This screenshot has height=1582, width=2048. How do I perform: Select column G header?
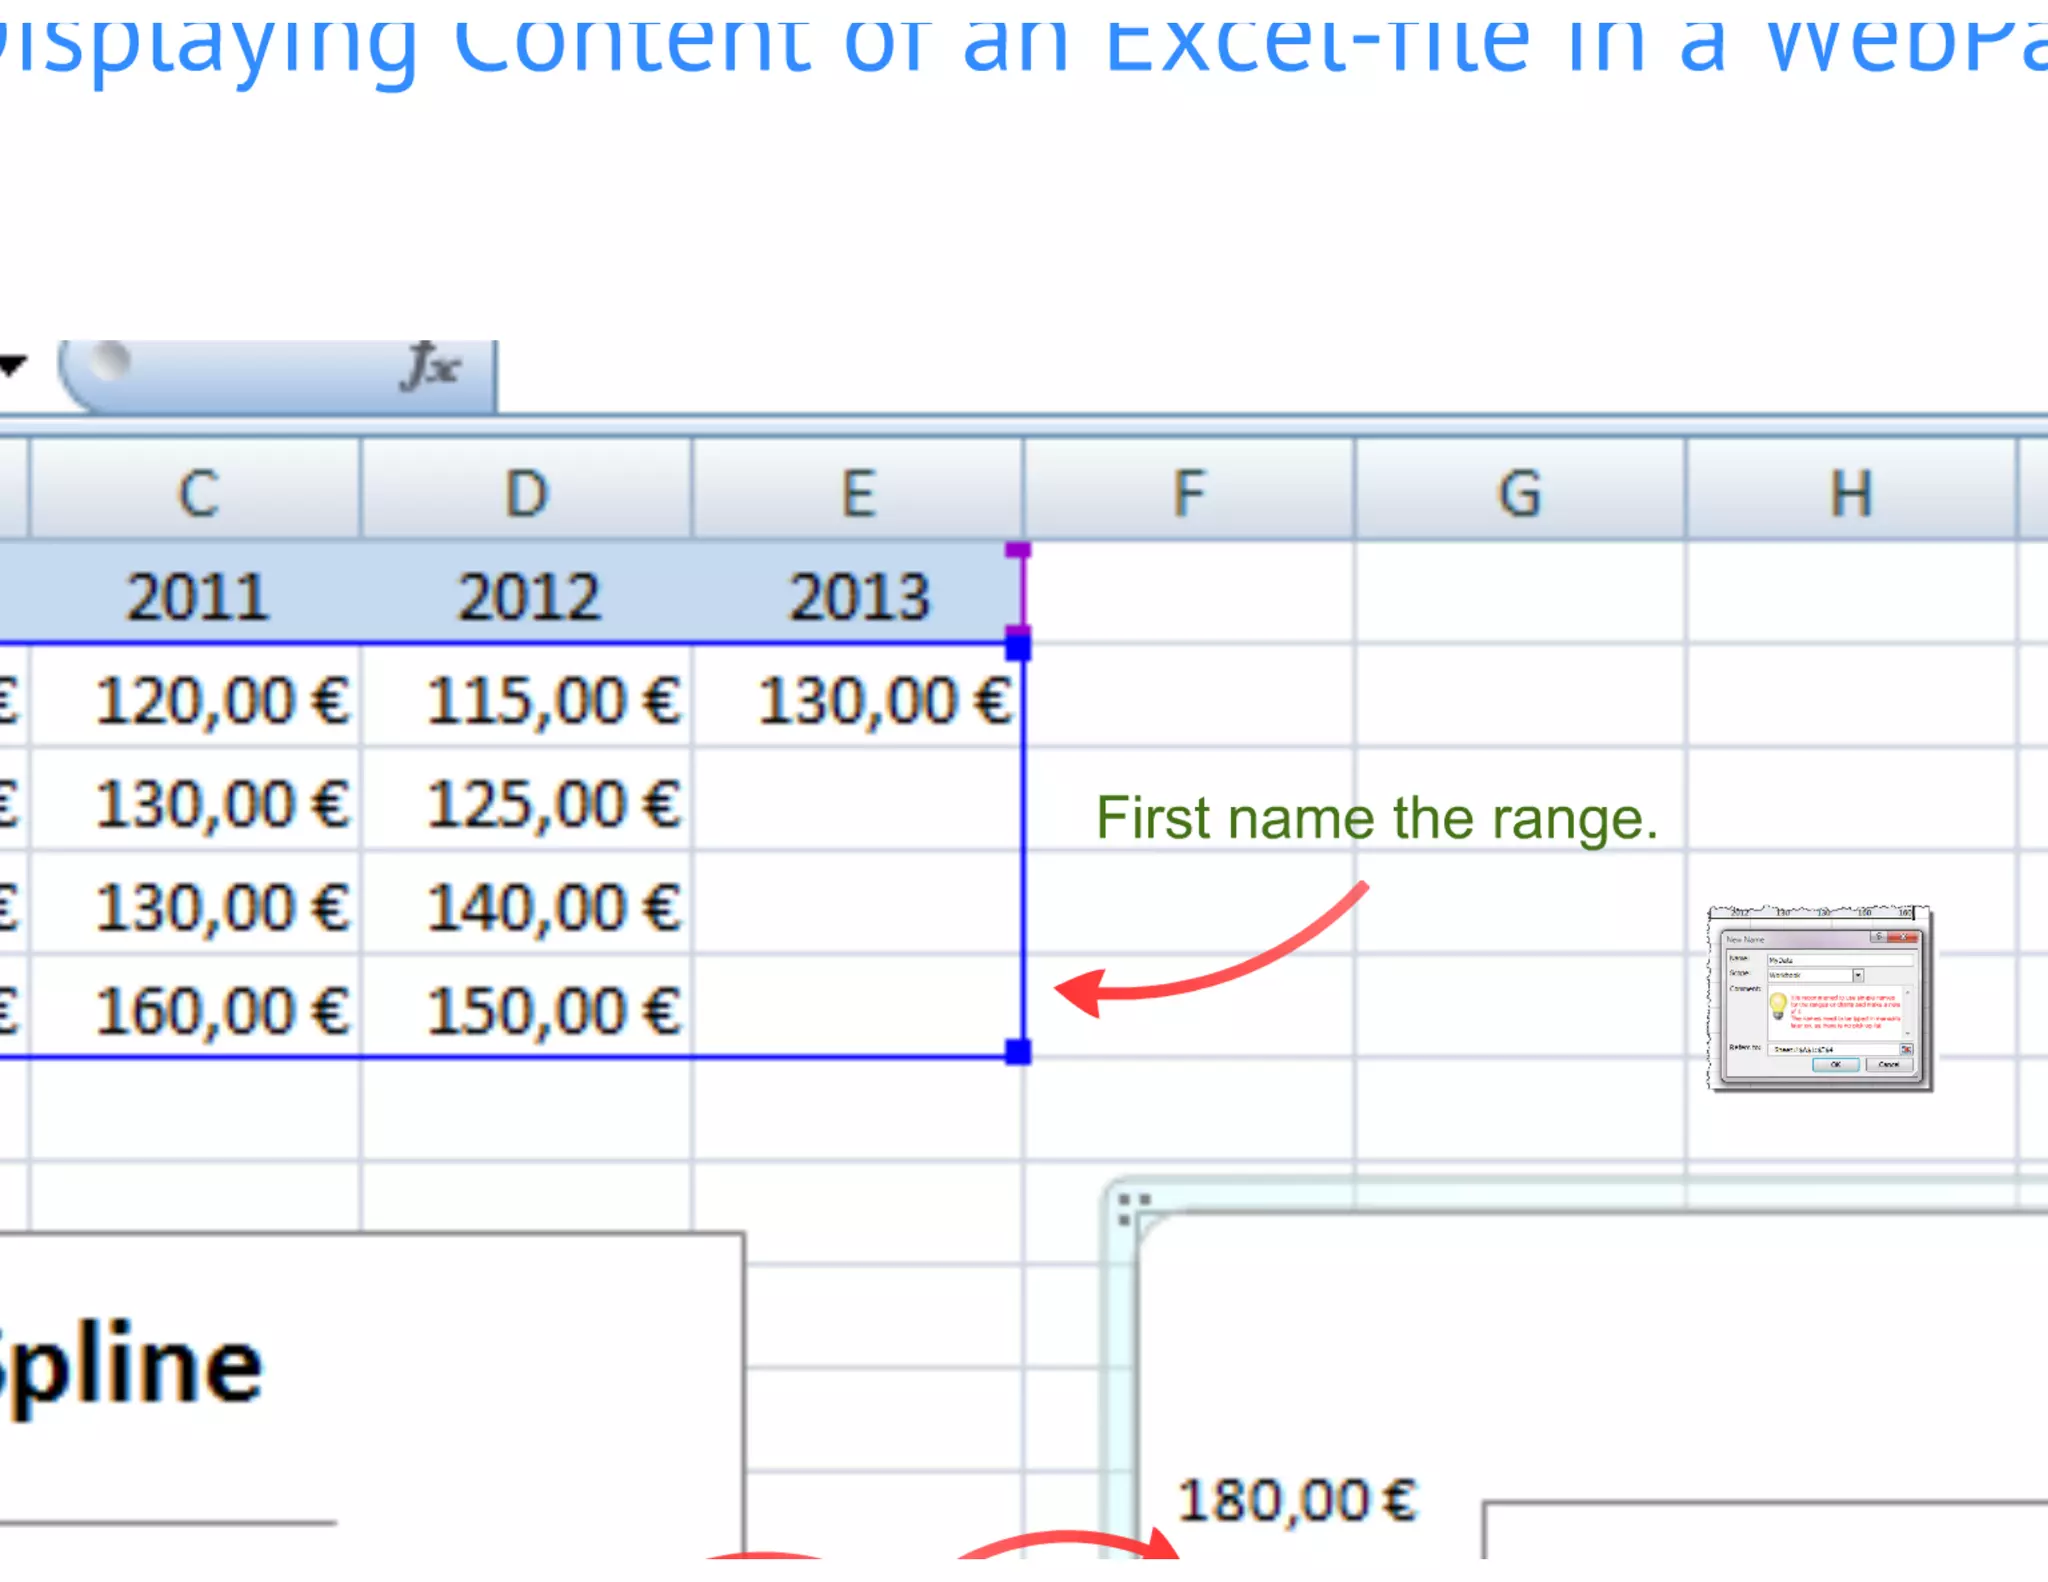tap(1520, 492)
